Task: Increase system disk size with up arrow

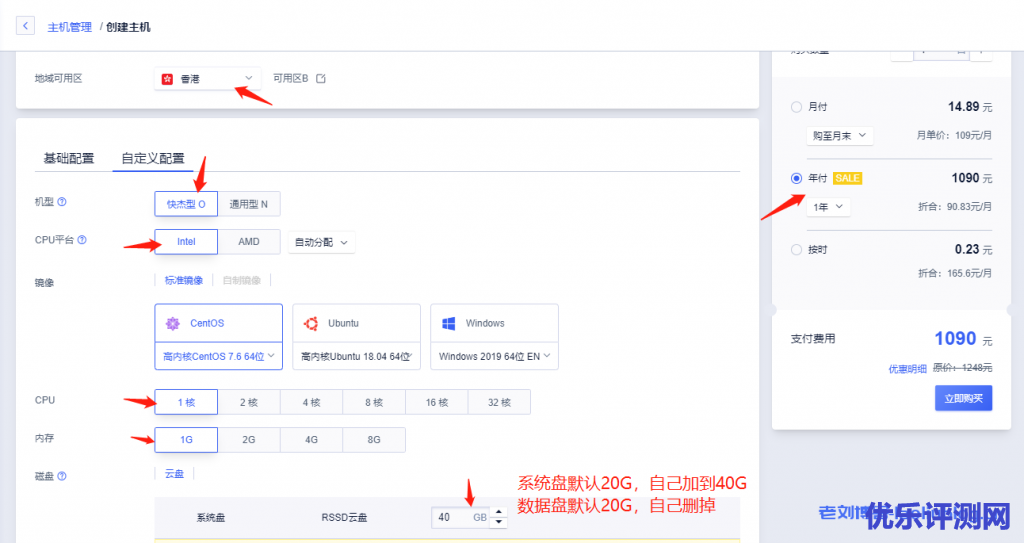Action: (x=499, y=512)
